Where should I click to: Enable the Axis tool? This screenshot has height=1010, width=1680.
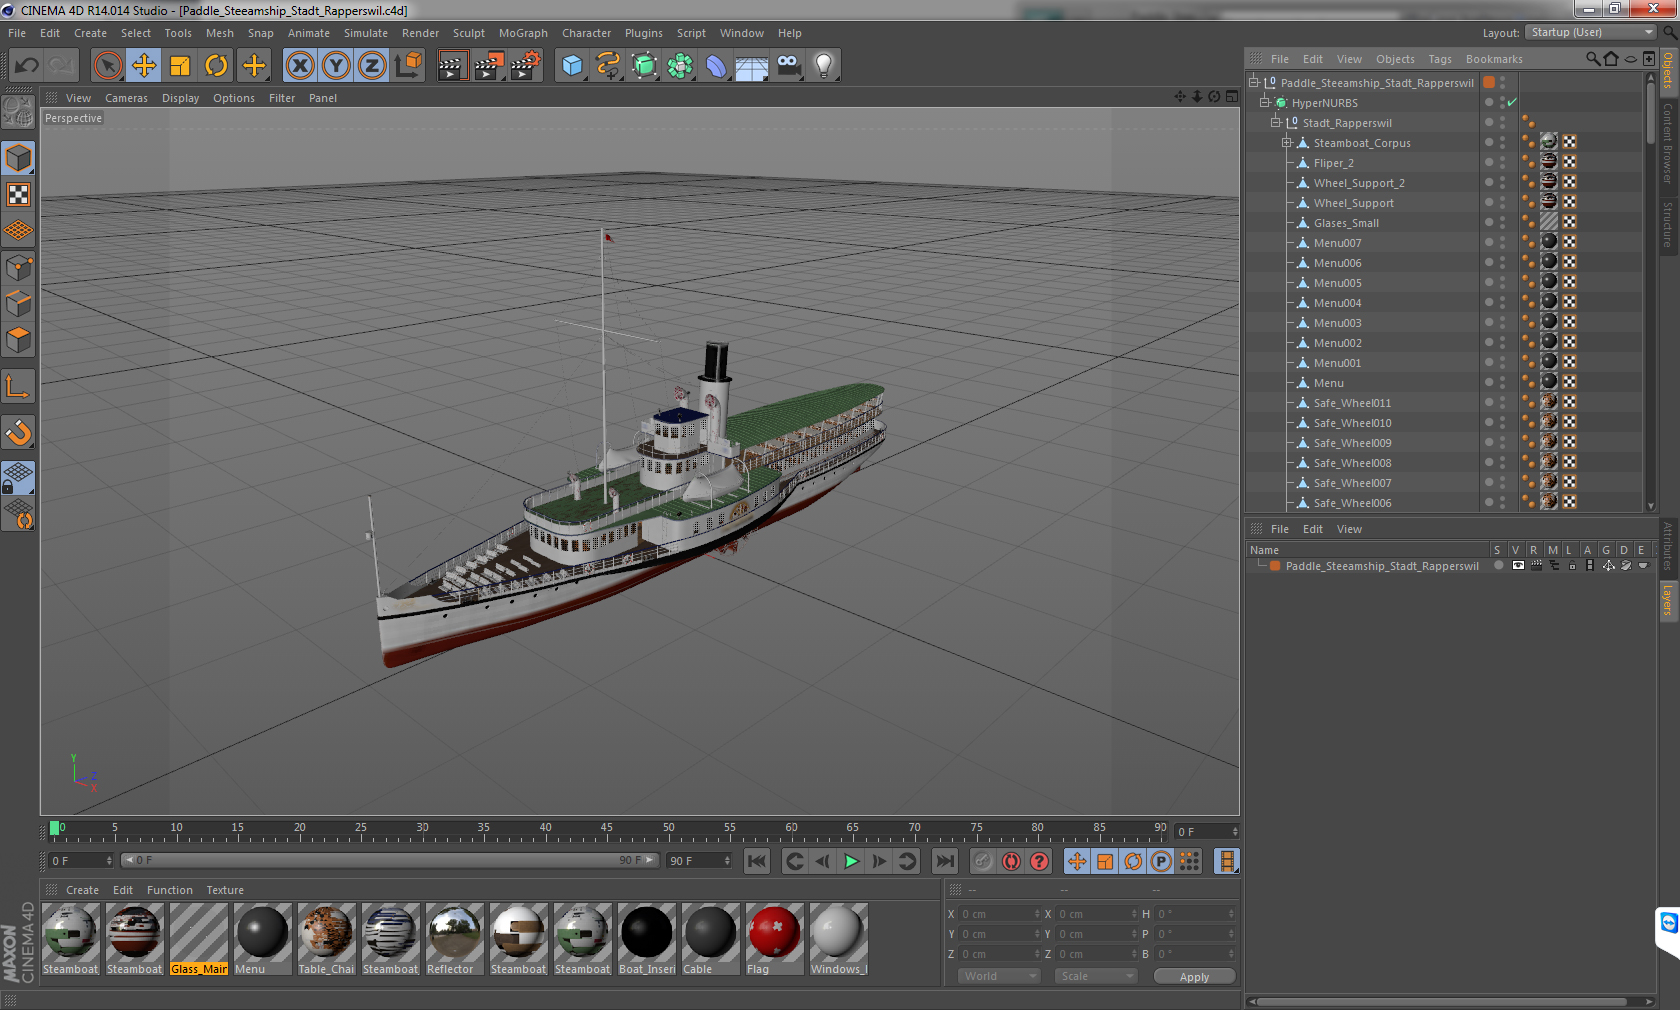point(19,386)
